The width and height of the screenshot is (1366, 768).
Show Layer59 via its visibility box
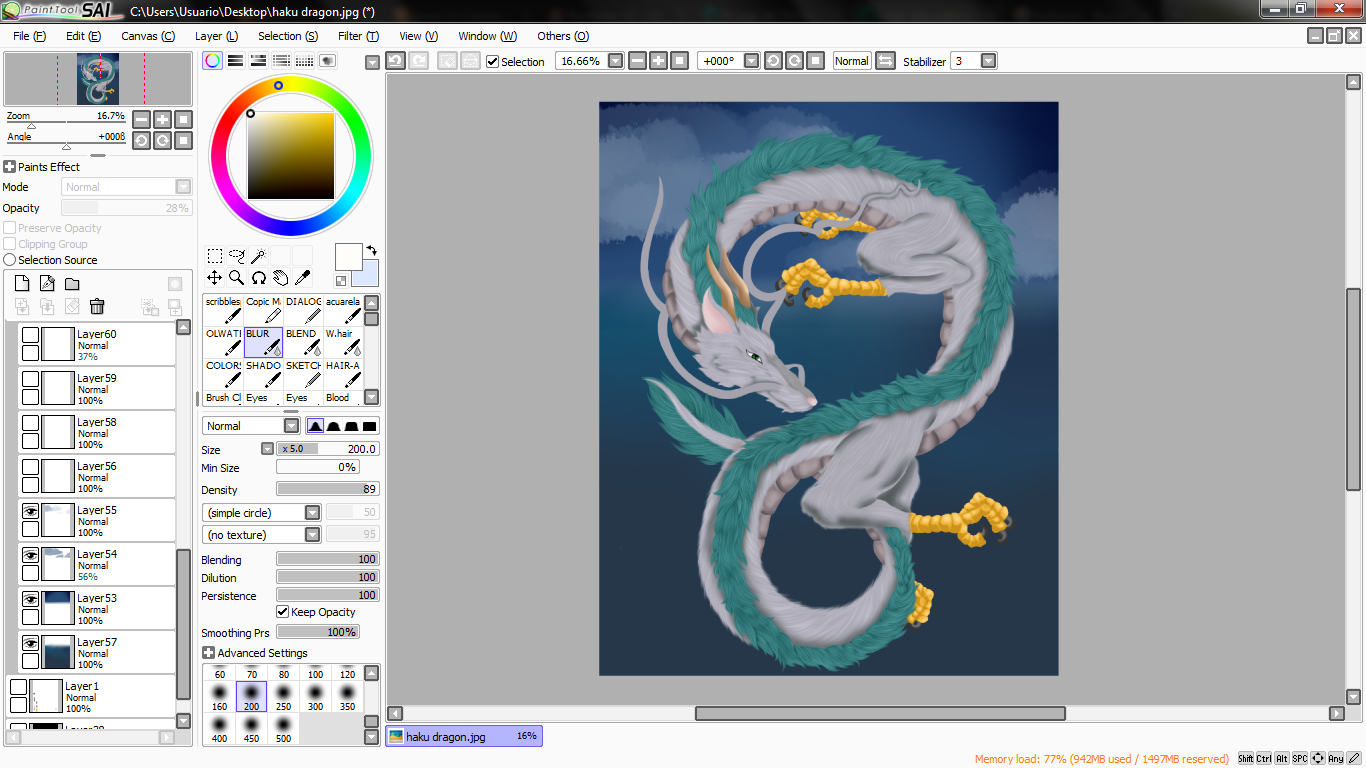[30, 379]
